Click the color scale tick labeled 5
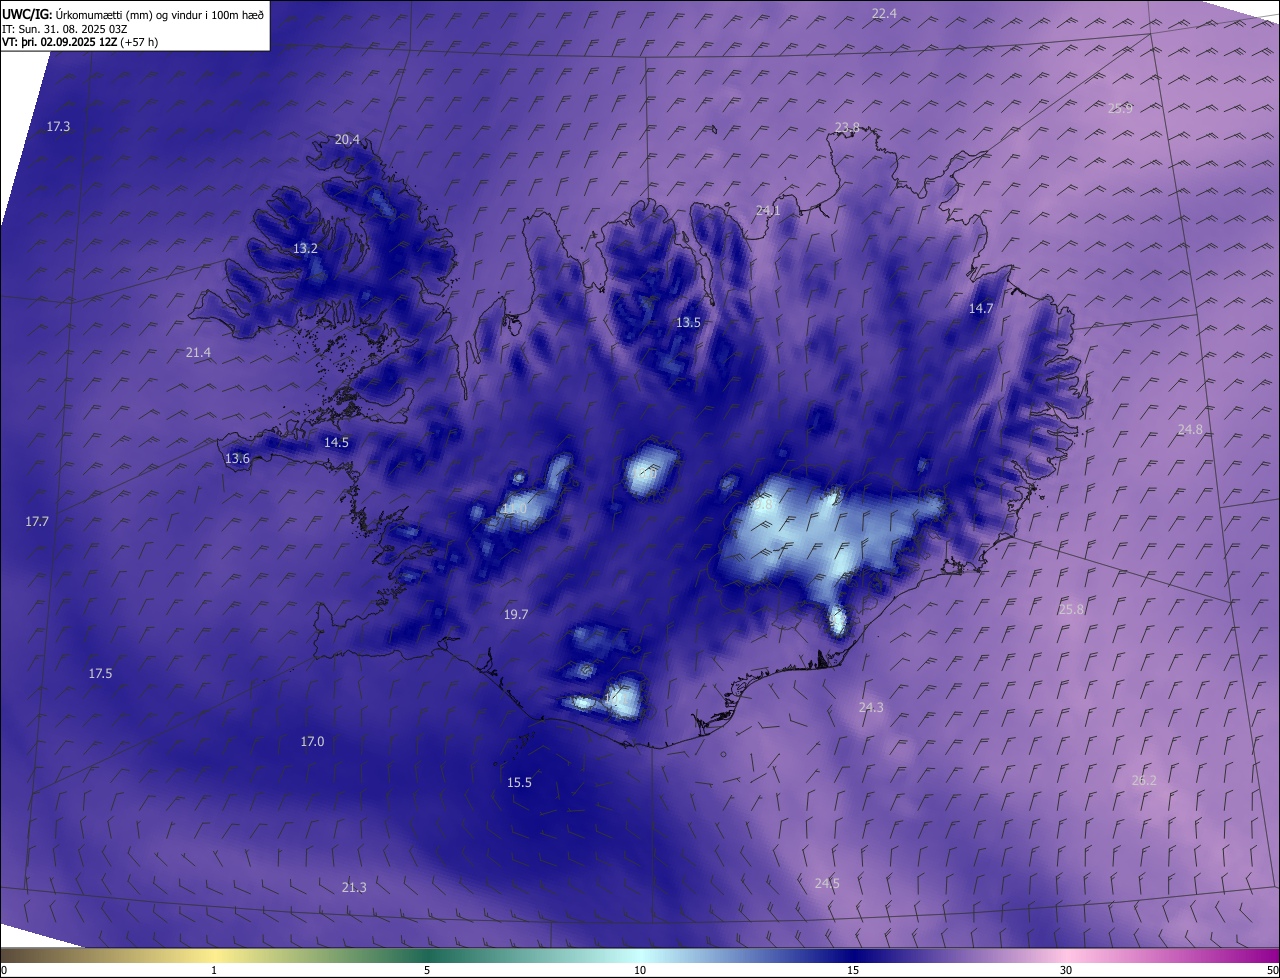 [x=427, y=970]
